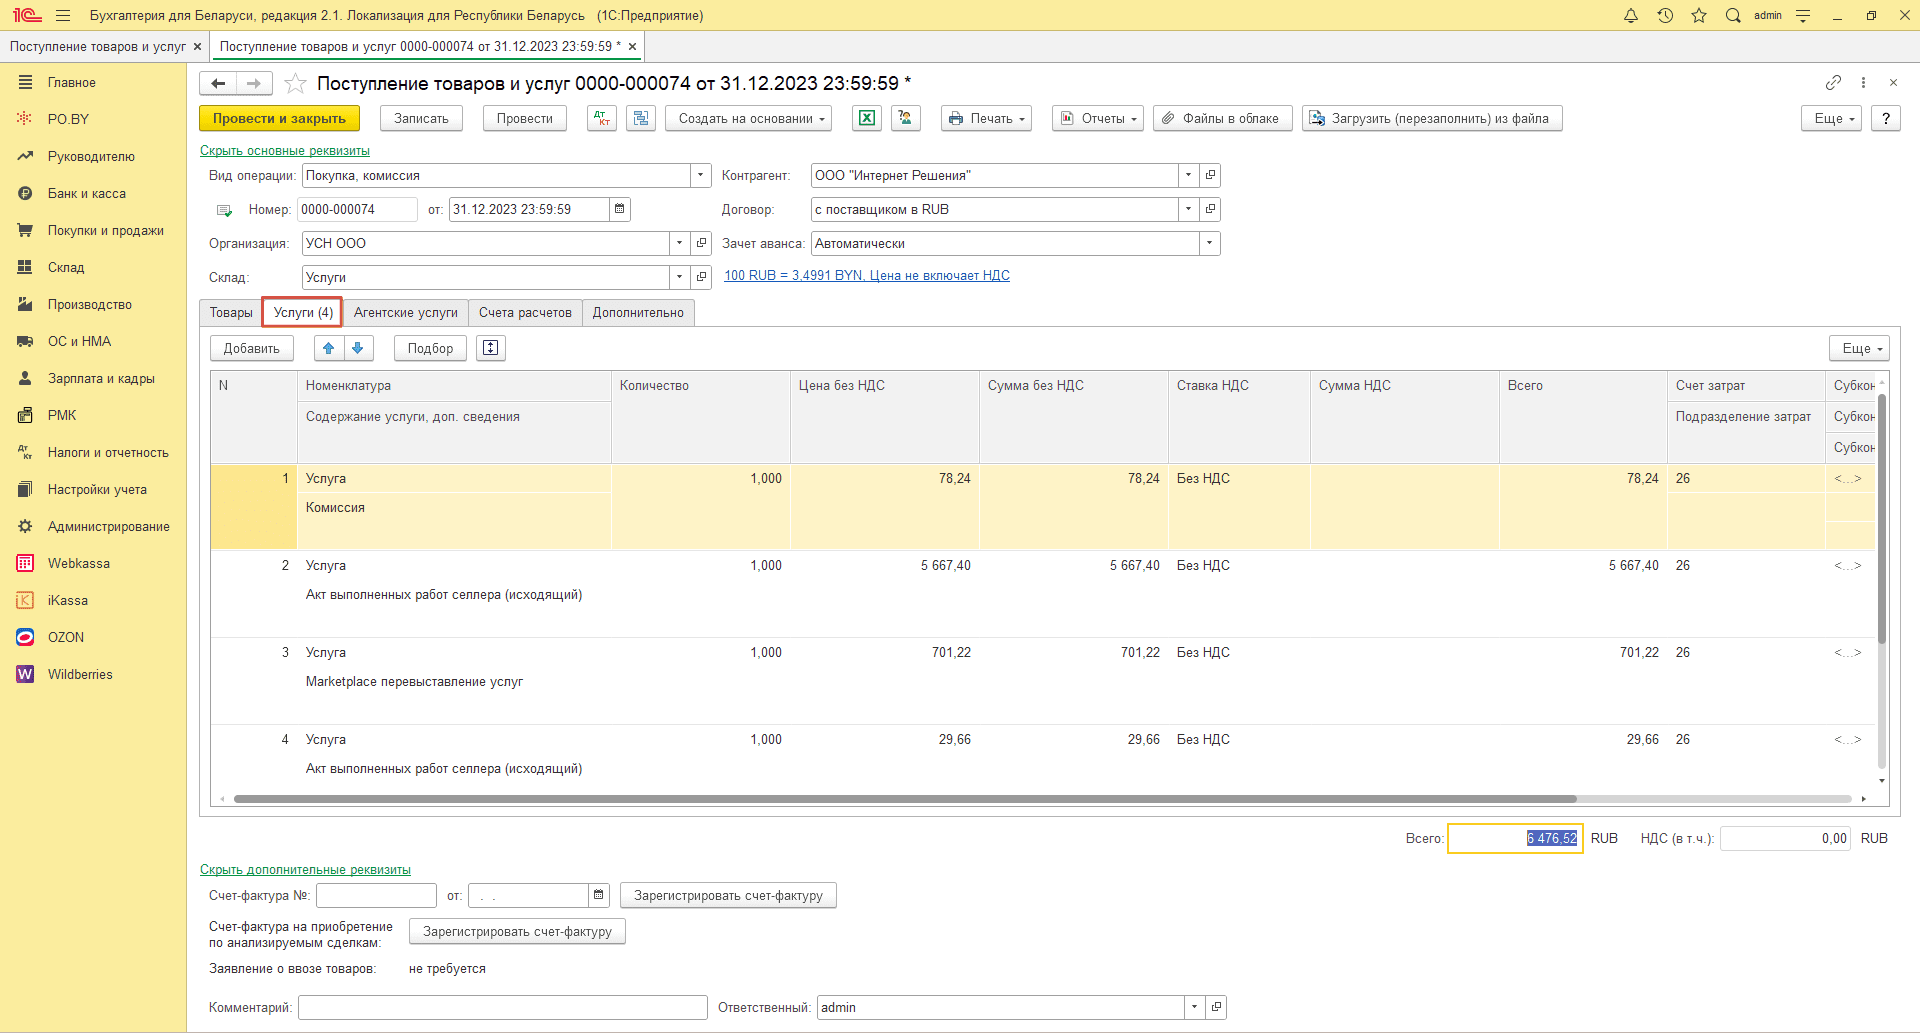The width and height of the screenshot is (1920, 1033).
Task: Open Налоги и отчетность sidebar section
Action: tap(108, 452)
